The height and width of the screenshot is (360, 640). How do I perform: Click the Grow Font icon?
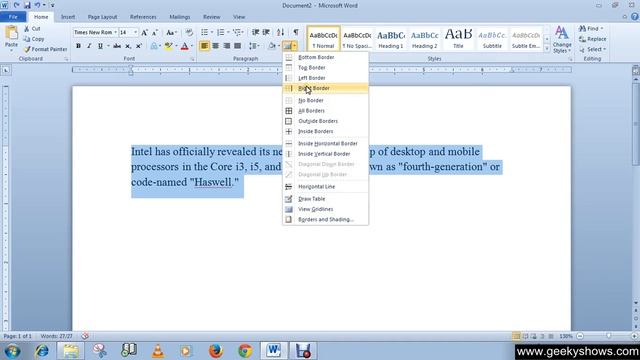tap(144, 33)
